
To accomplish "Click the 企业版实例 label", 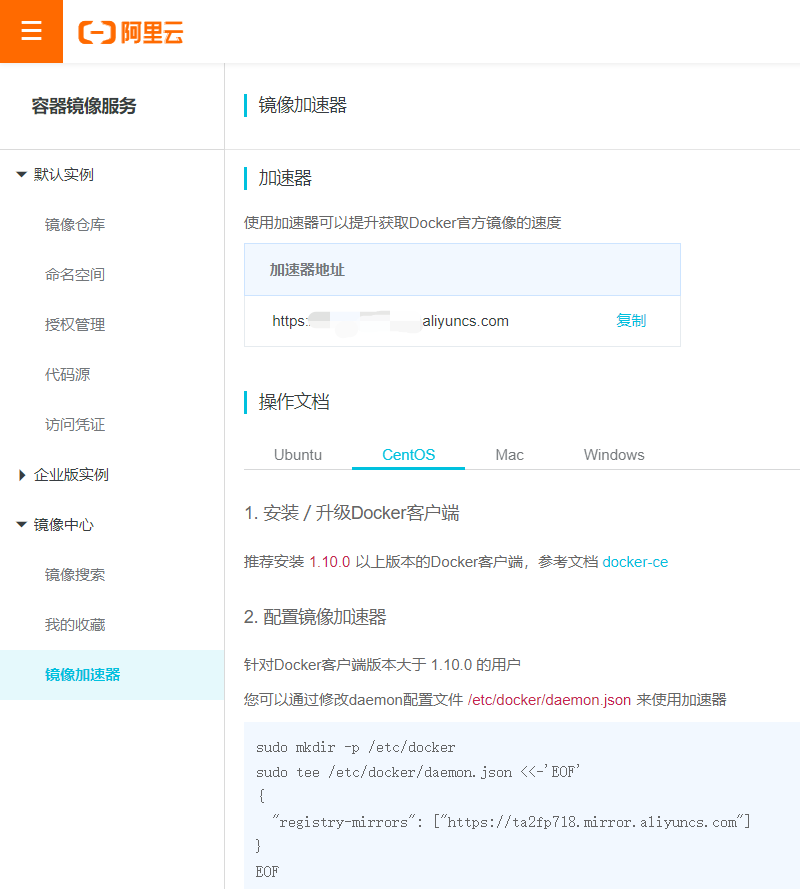I will pos(71,475).
